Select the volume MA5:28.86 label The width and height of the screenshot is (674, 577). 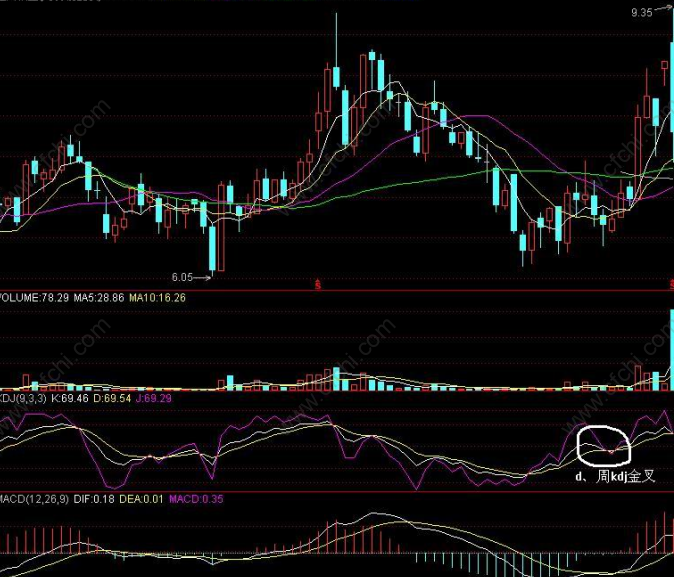(x=99, y=298)
